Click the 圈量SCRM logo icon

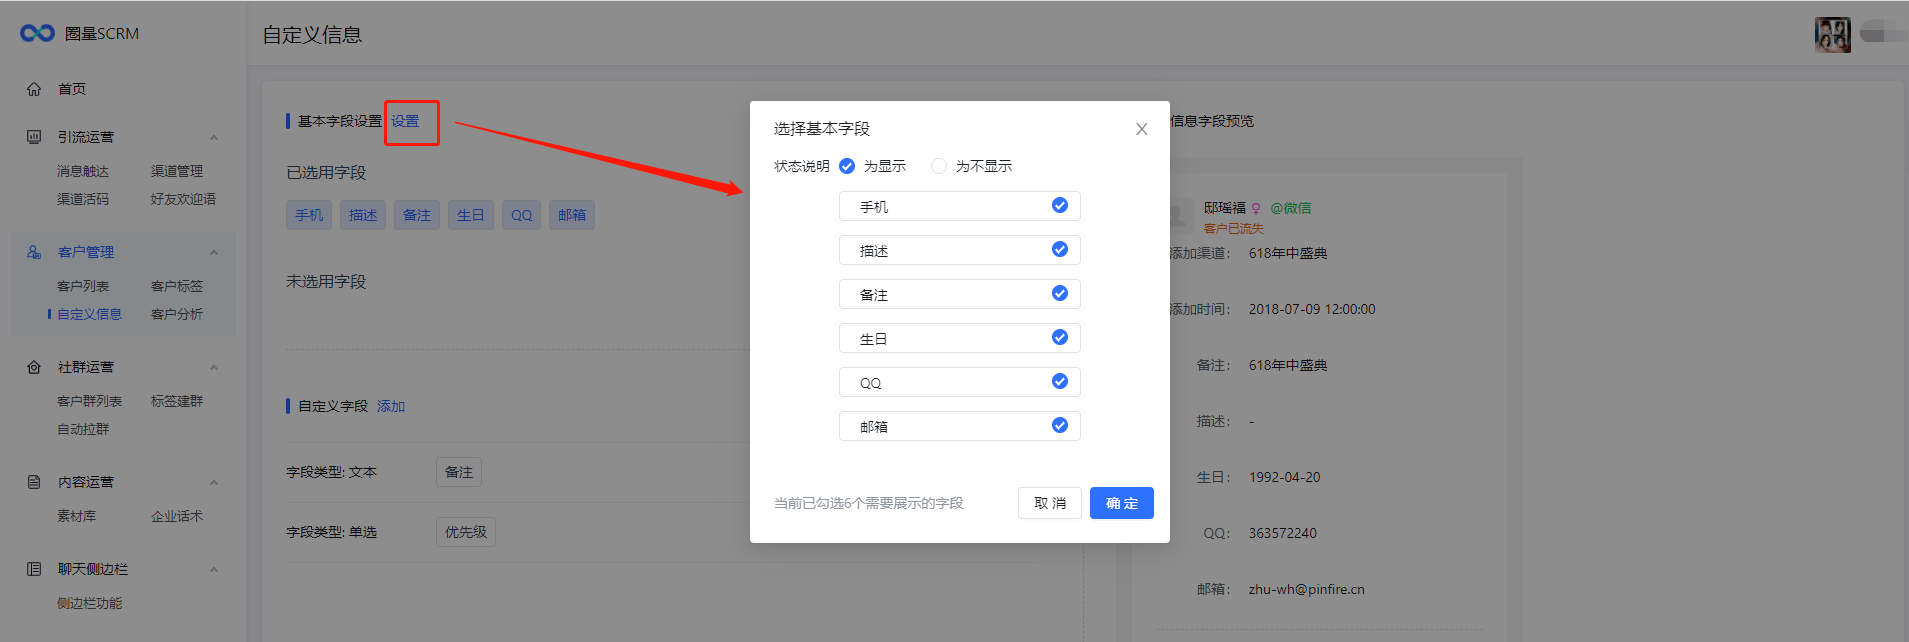(37, 34)
